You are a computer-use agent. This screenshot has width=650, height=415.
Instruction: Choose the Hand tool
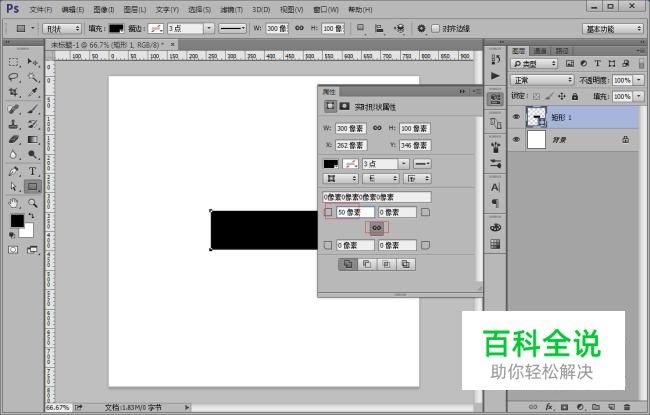pyautogui.click(x=14, y=202)
